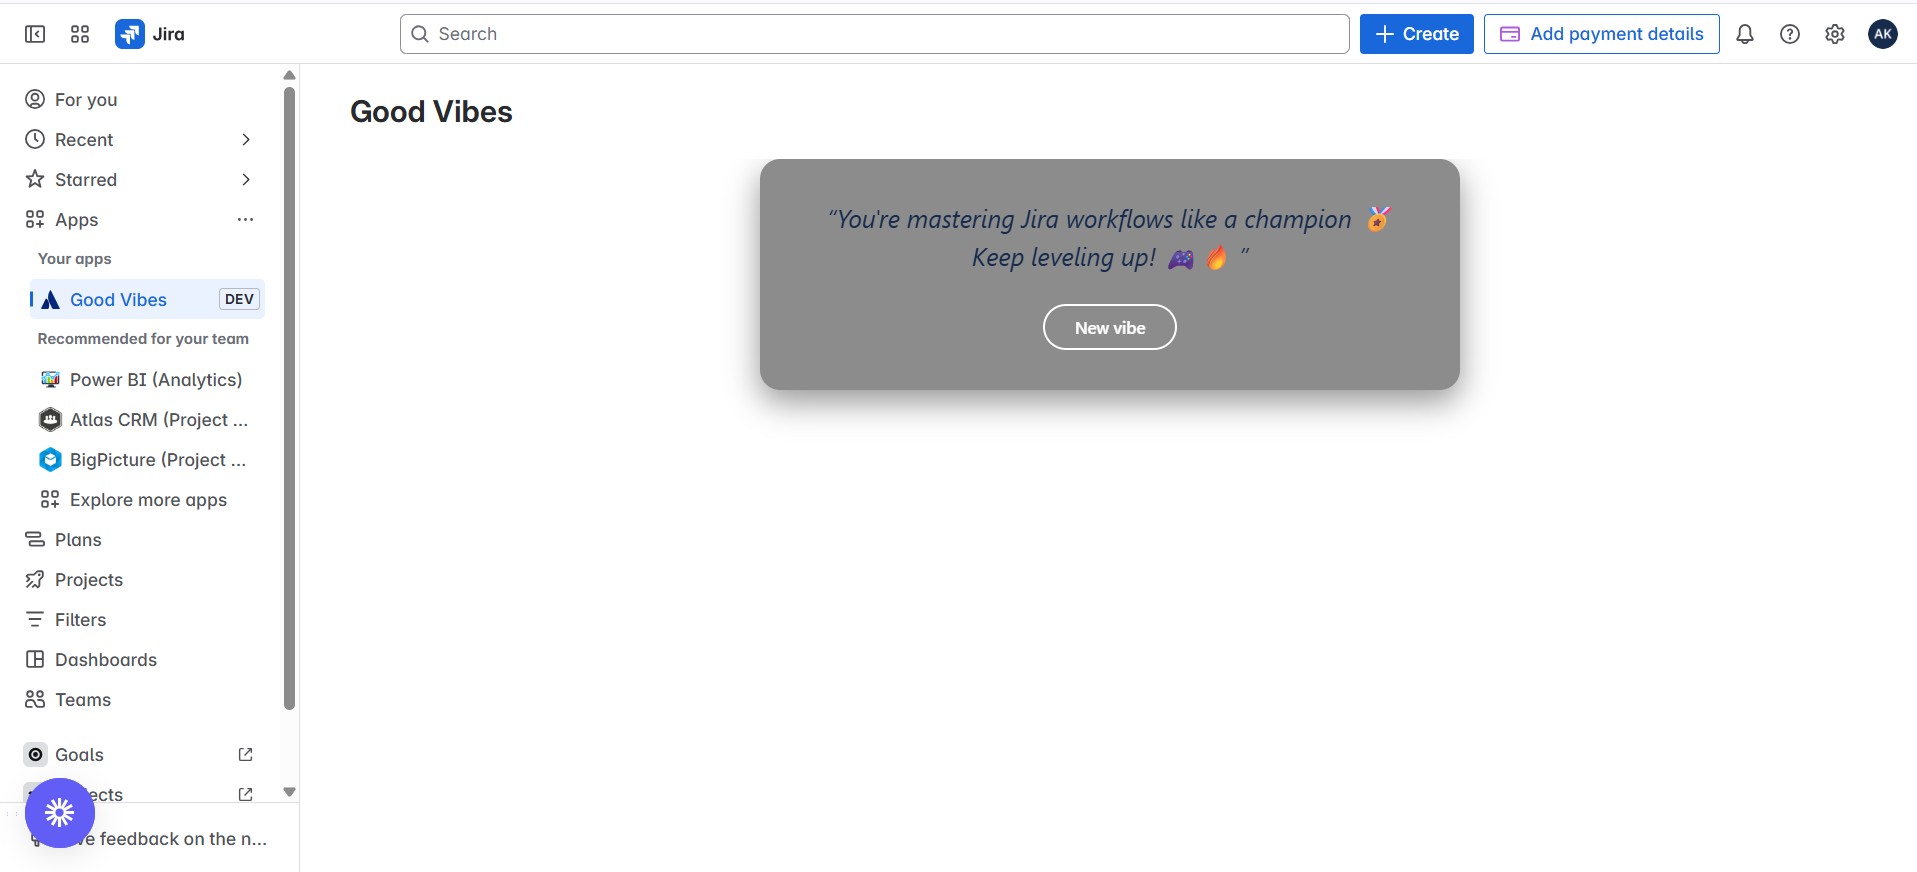Open the purple floating assistant button

click(x=60, y=813)
